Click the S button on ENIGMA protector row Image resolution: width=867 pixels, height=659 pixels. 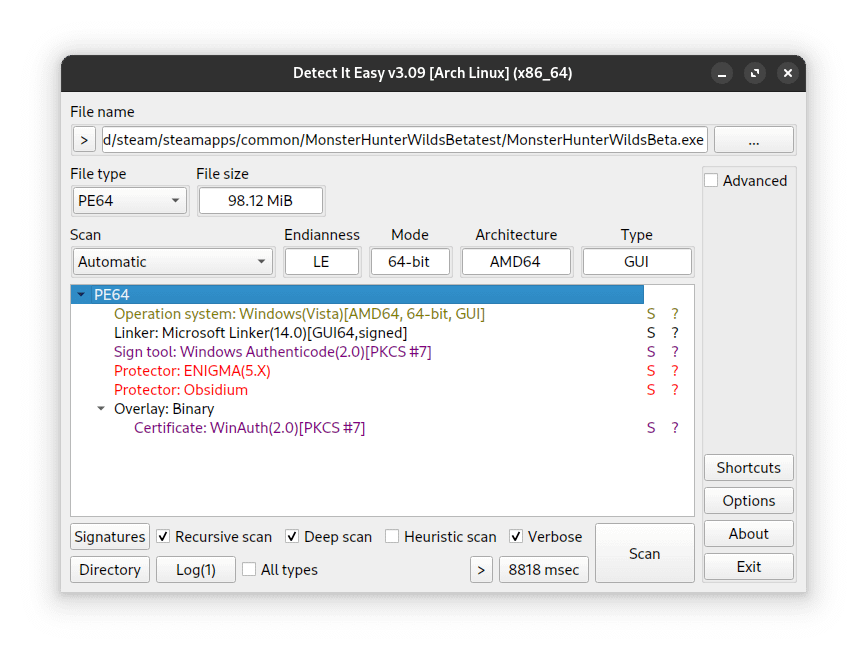coord(651,371)
